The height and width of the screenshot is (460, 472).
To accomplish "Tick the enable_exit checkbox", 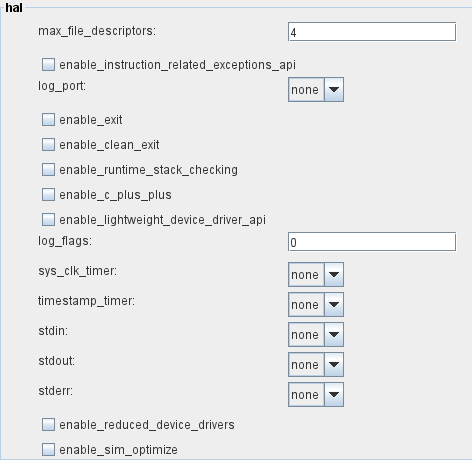I will pyautogui.click(x=48, y=119).
